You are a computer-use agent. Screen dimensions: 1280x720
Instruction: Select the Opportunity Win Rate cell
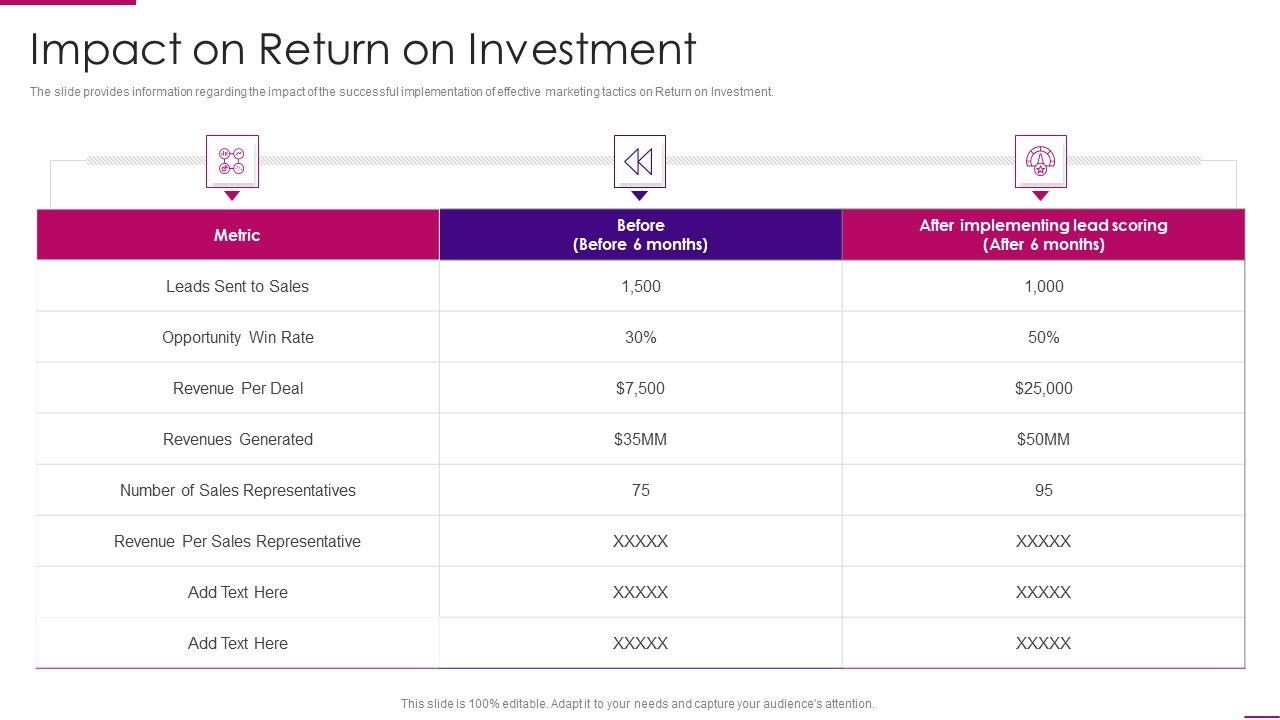pos(237,337)
